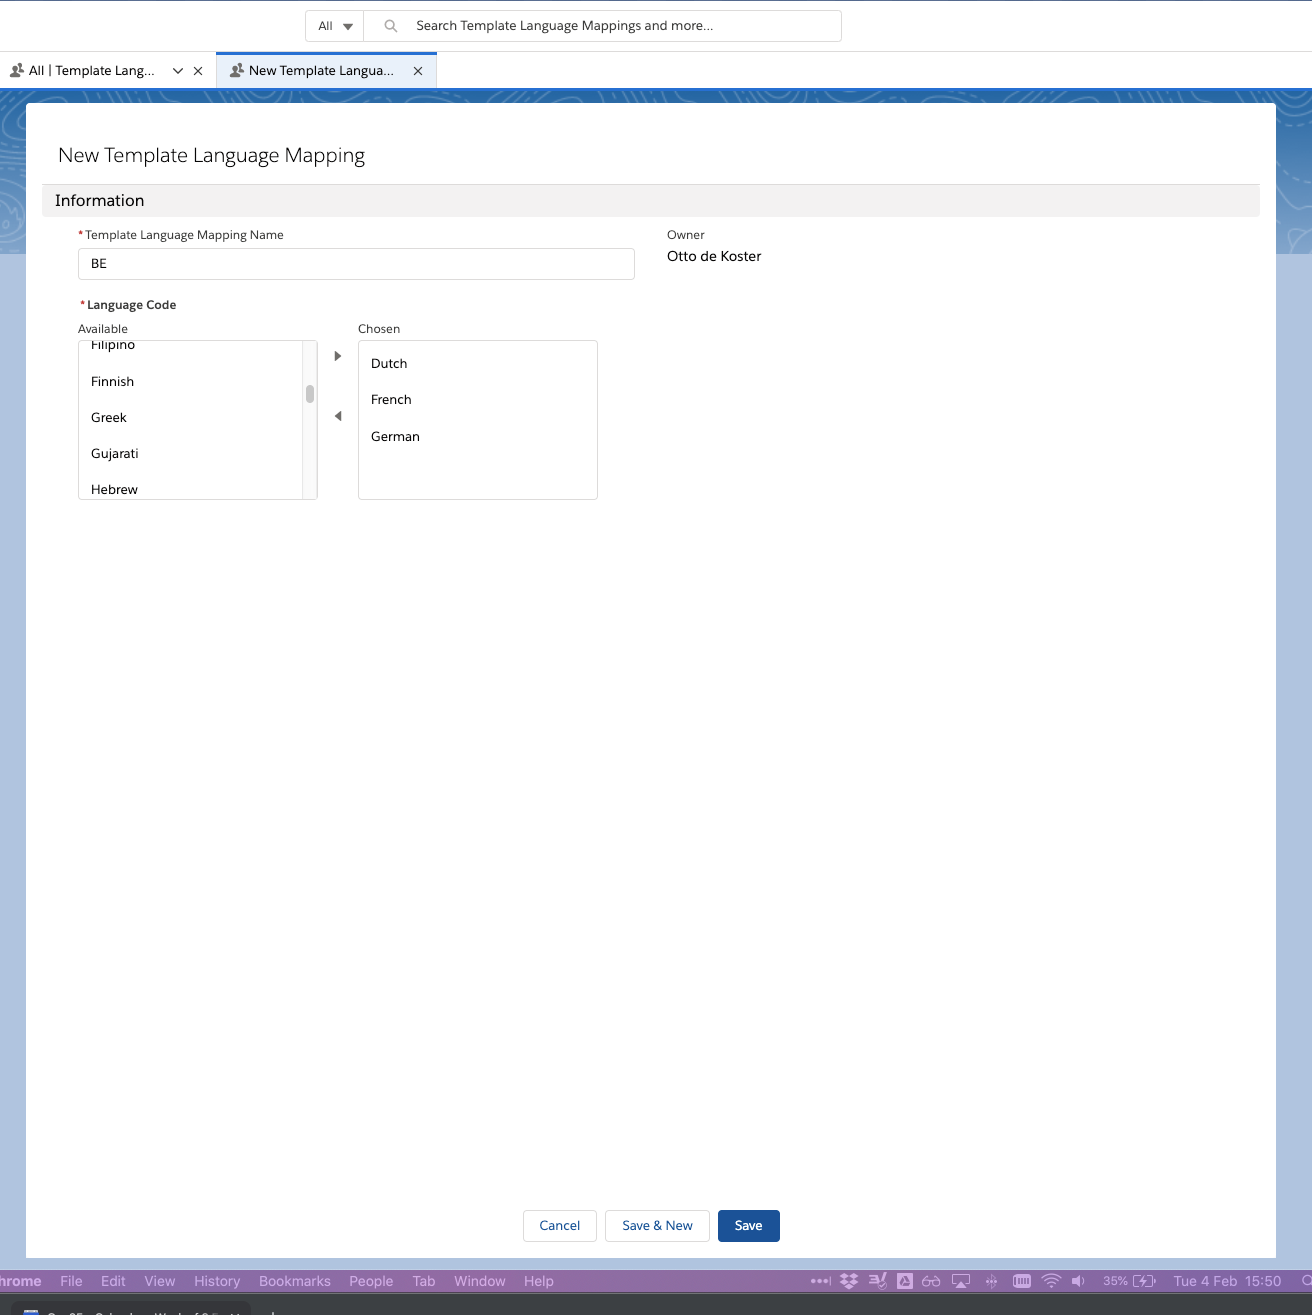Click the volume icon in menu bar

[x=1078, y=1281]
